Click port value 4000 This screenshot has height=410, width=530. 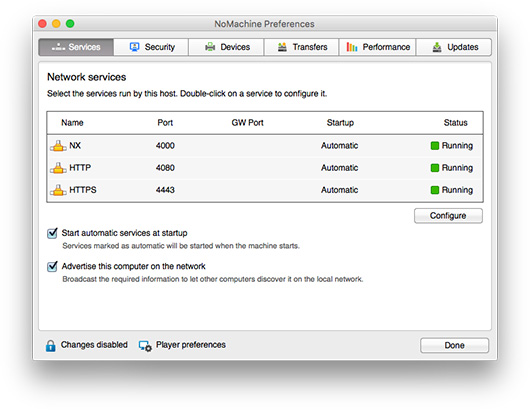(165, 146)
